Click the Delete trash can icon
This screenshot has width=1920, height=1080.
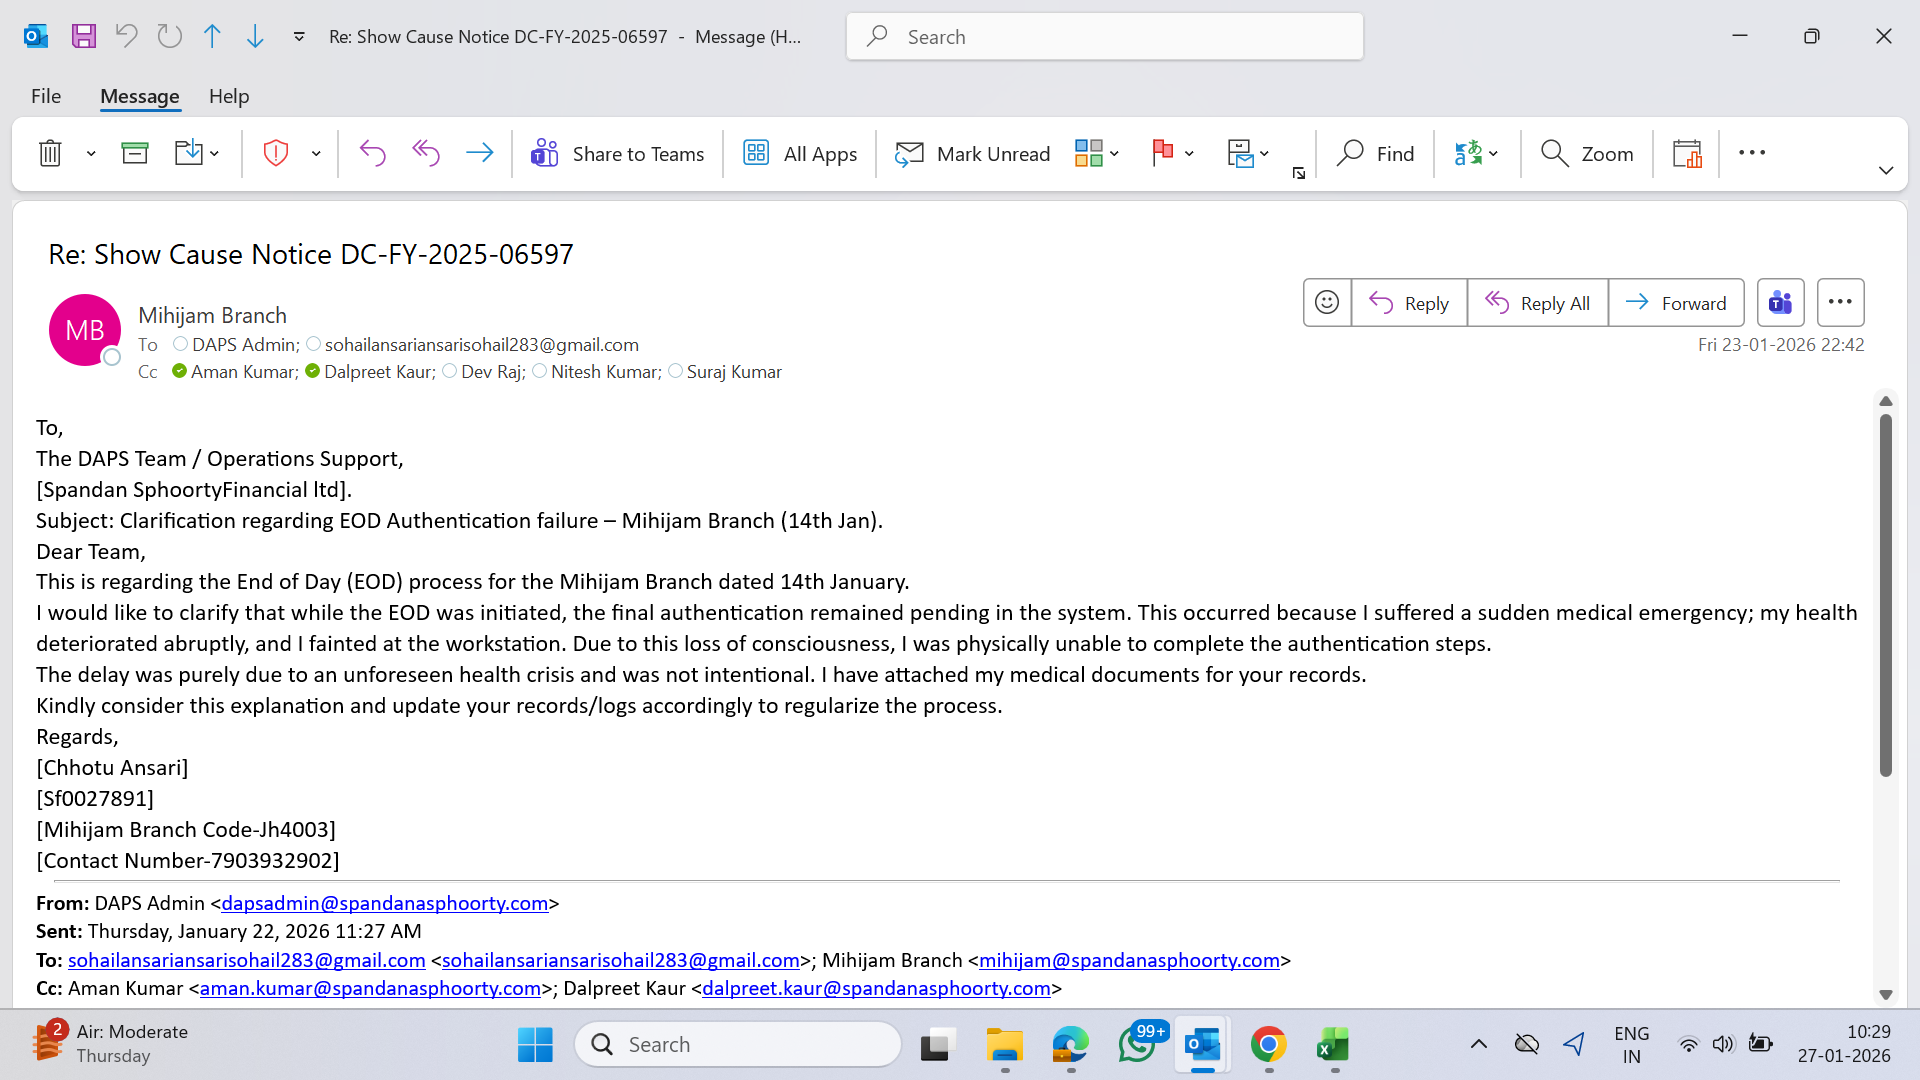tap(50, 153)
